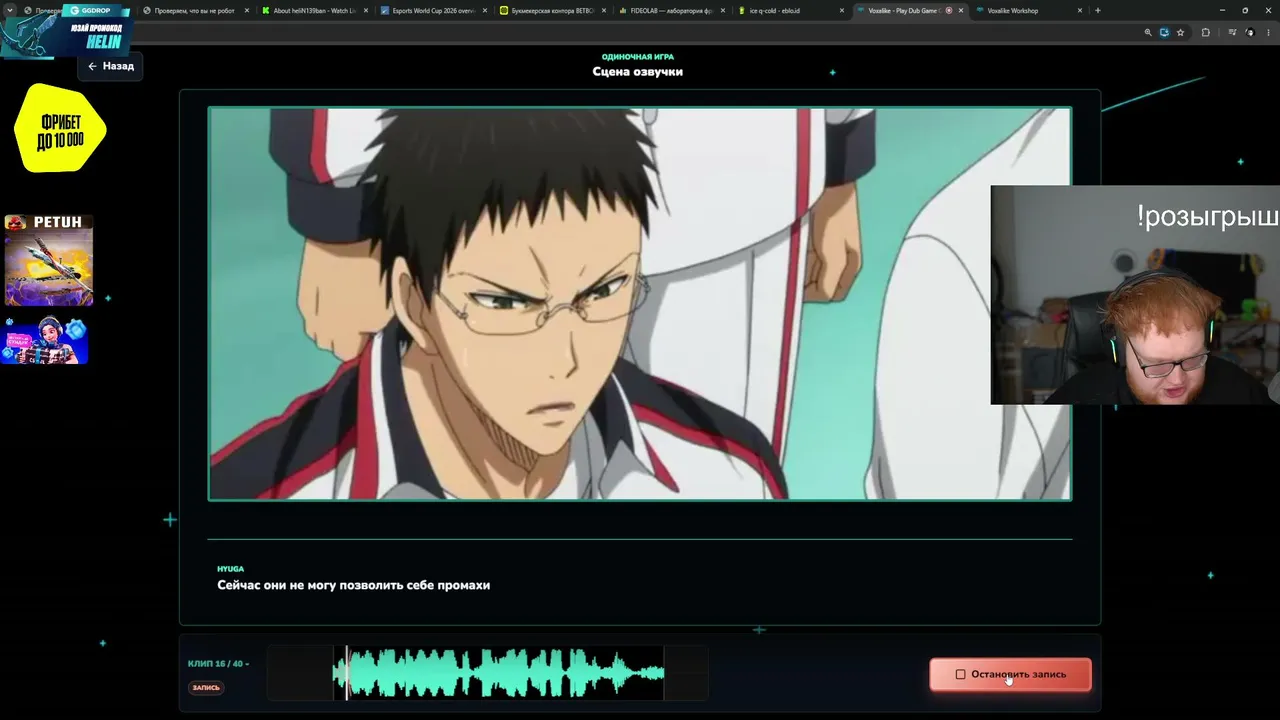Click the anime scene video preview

[x=640, y=303]
